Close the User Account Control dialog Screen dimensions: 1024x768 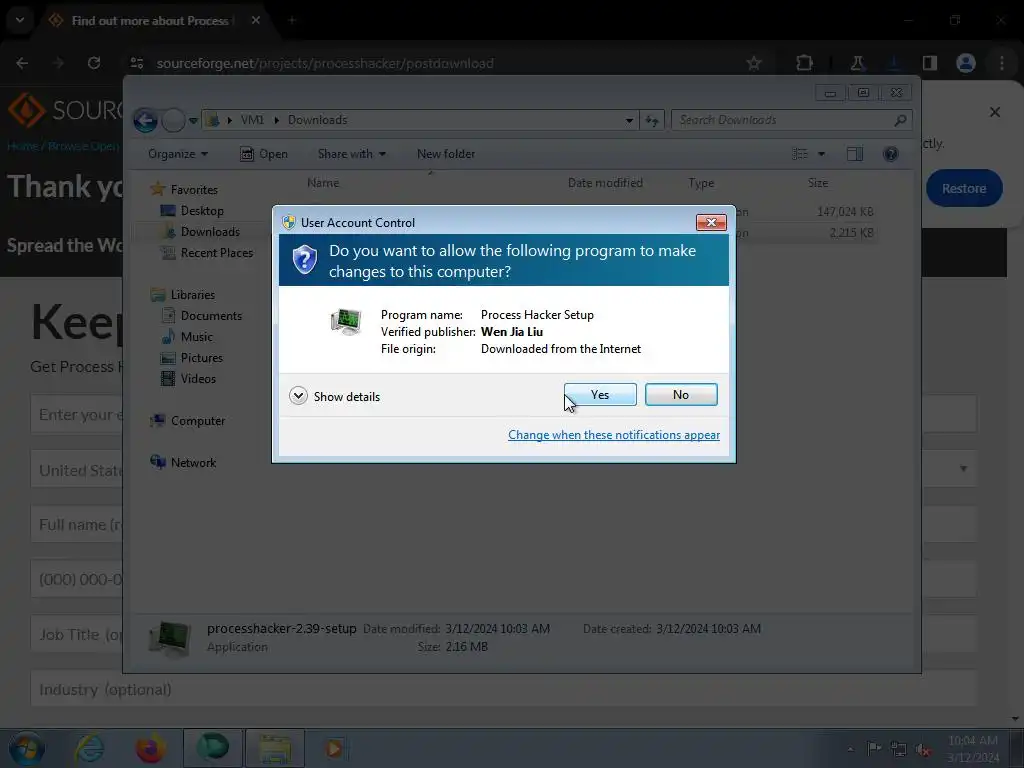[711, 223]
